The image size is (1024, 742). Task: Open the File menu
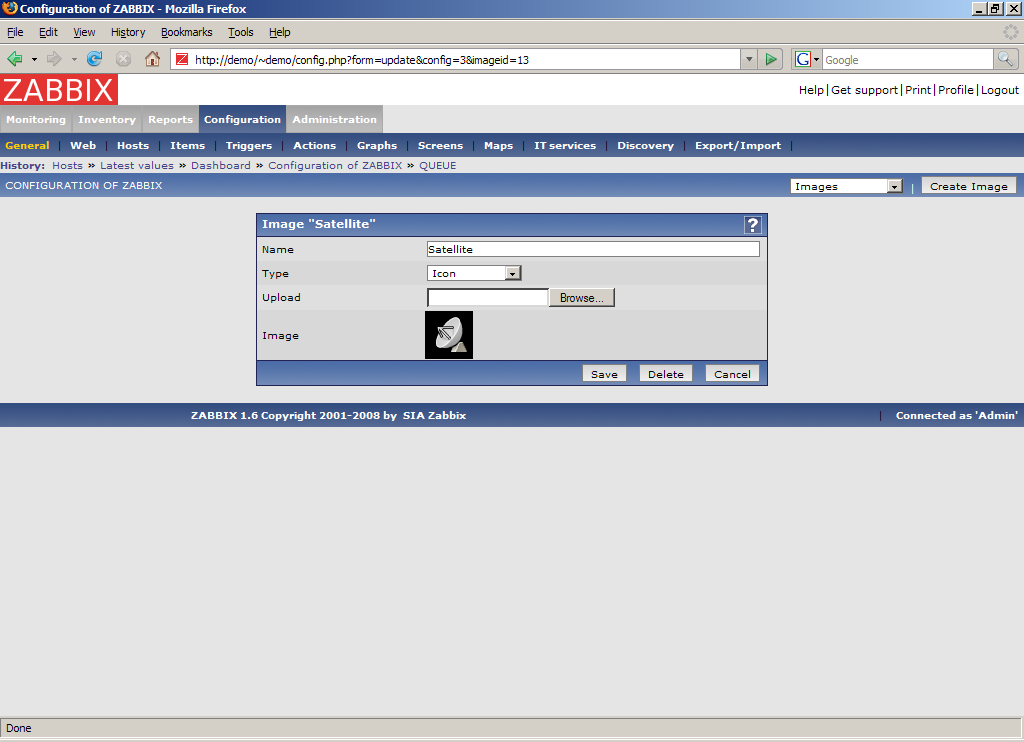(x=15, y=32)
